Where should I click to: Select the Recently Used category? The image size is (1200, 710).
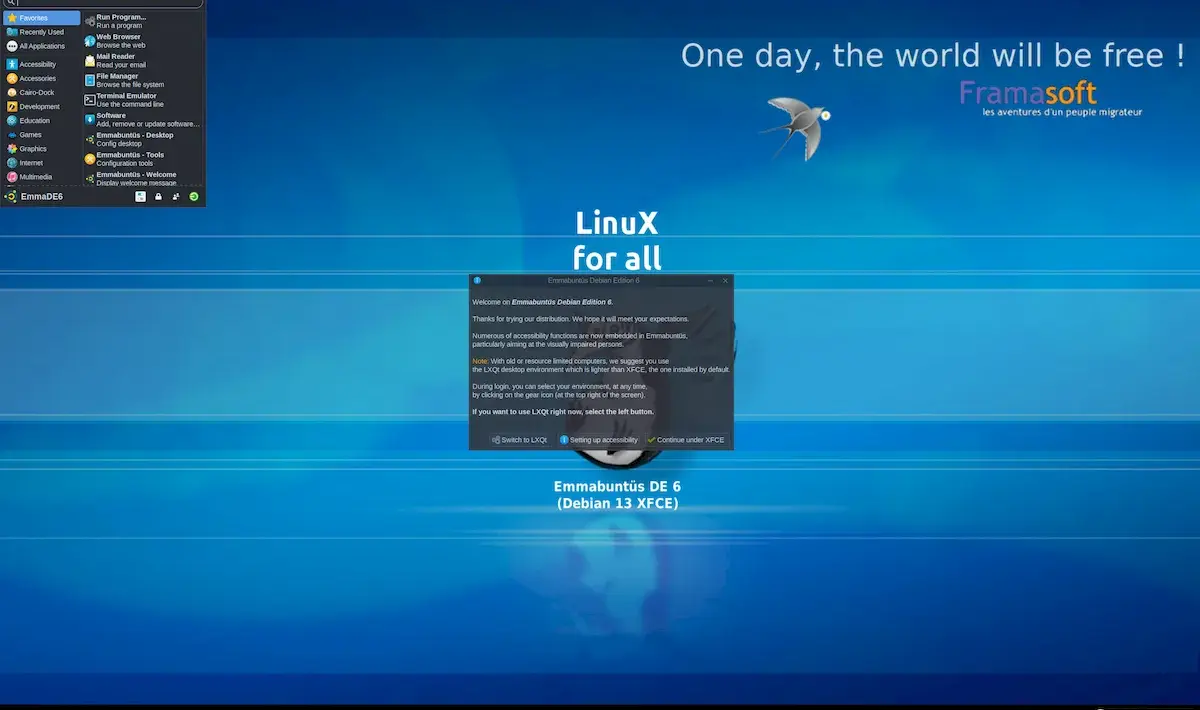click(42, 32)
